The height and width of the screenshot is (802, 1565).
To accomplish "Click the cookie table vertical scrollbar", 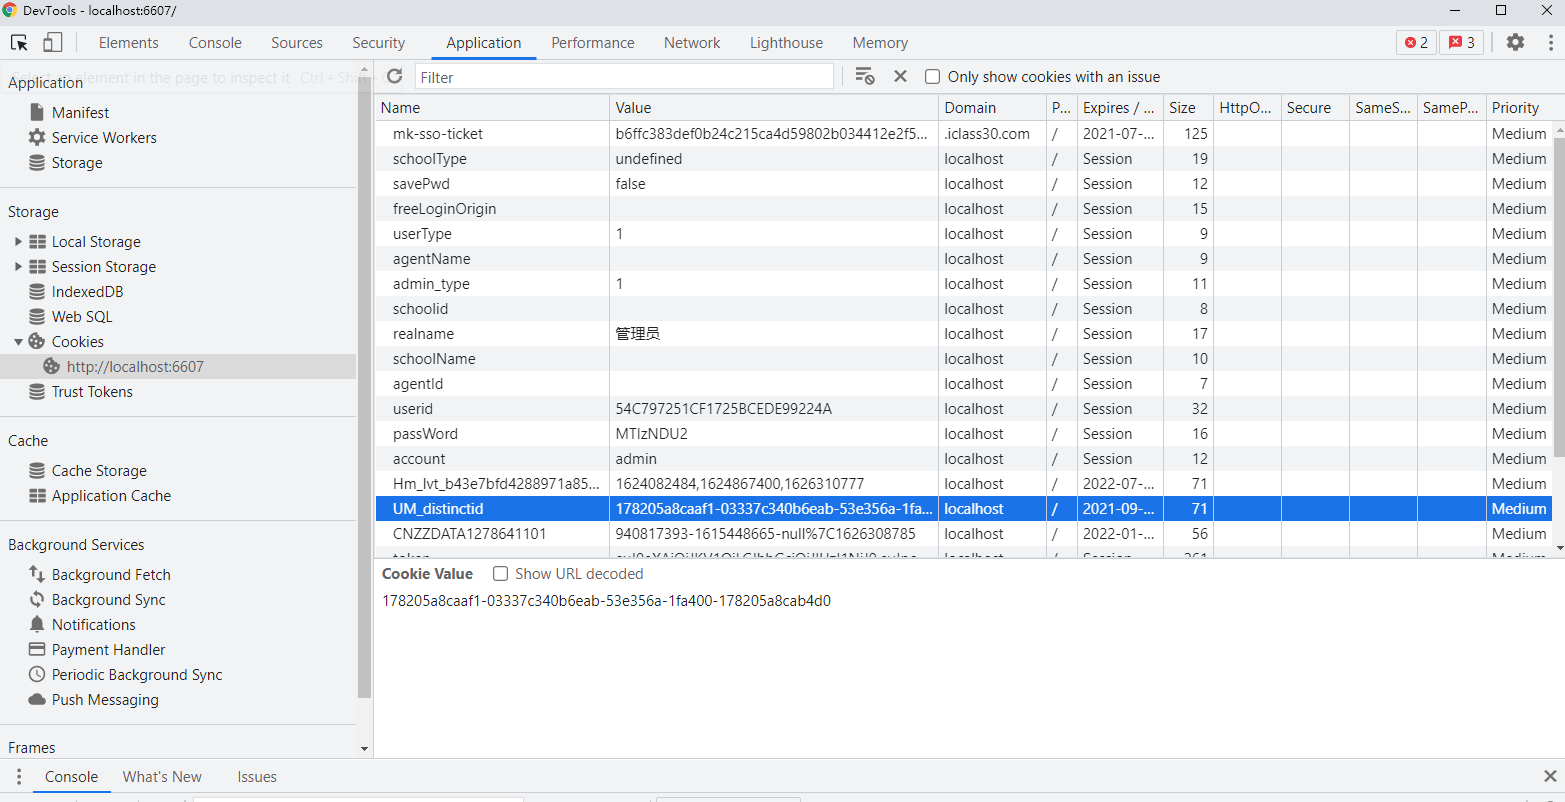I will (1558, 300).
